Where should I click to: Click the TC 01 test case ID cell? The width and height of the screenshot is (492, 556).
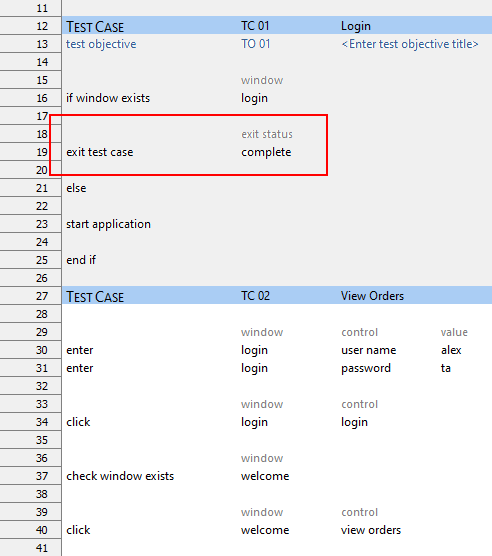[255, 26]
